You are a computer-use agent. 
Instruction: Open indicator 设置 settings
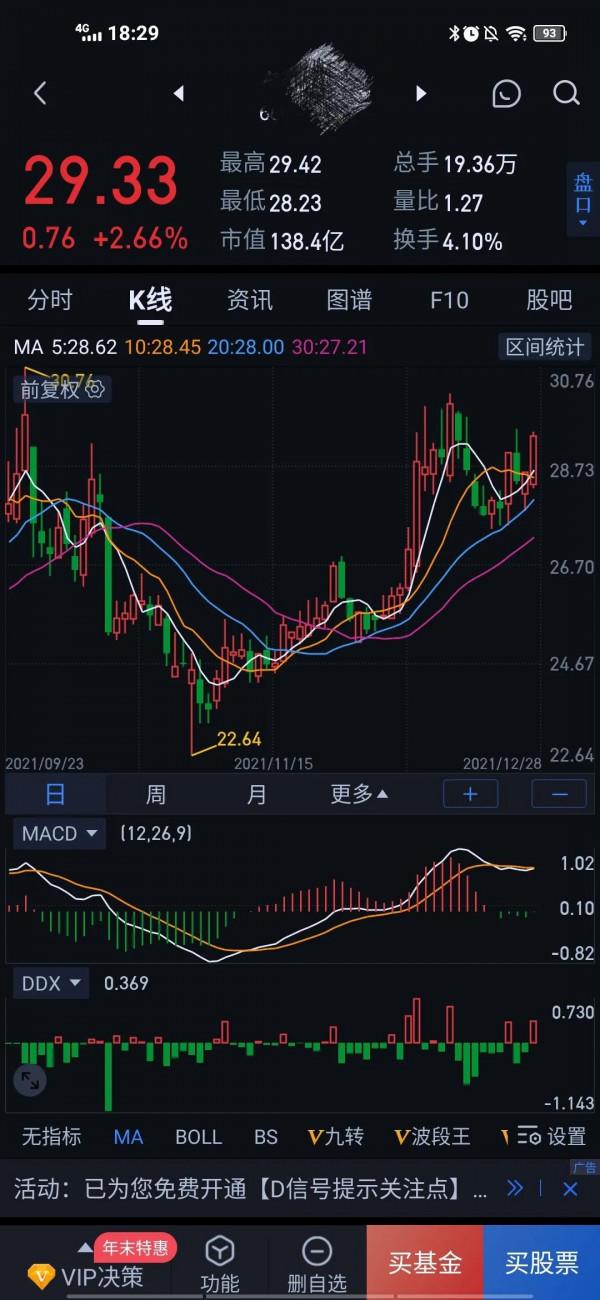click(x=552, y=1137)
